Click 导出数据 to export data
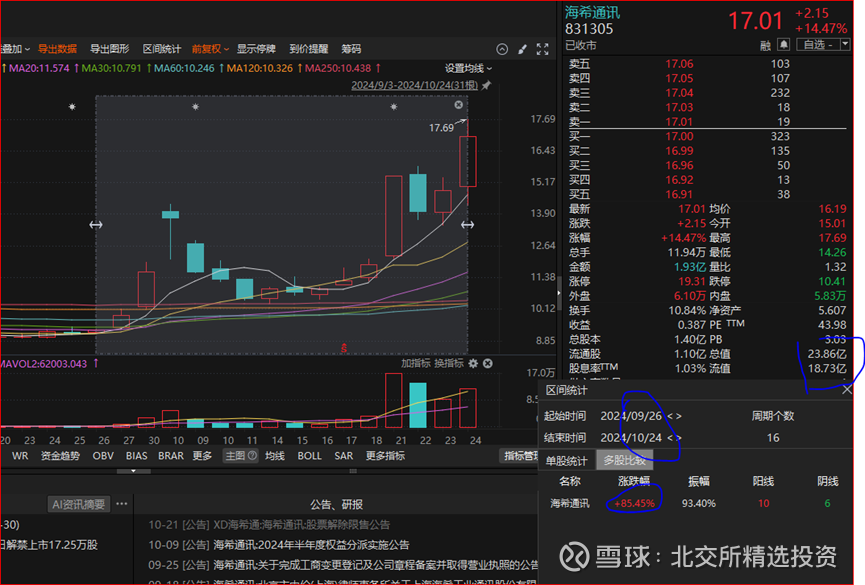 (57, 49)
